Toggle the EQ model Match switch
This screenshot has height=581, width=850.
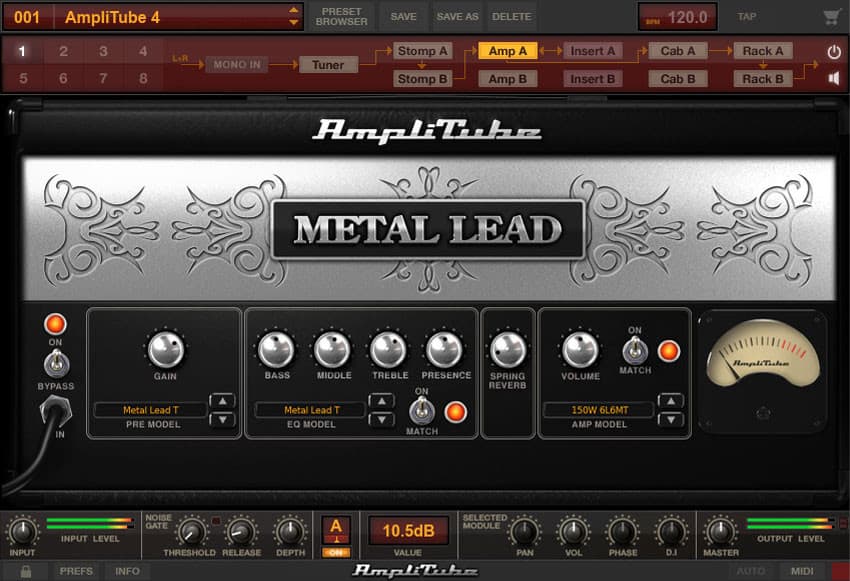422,411
